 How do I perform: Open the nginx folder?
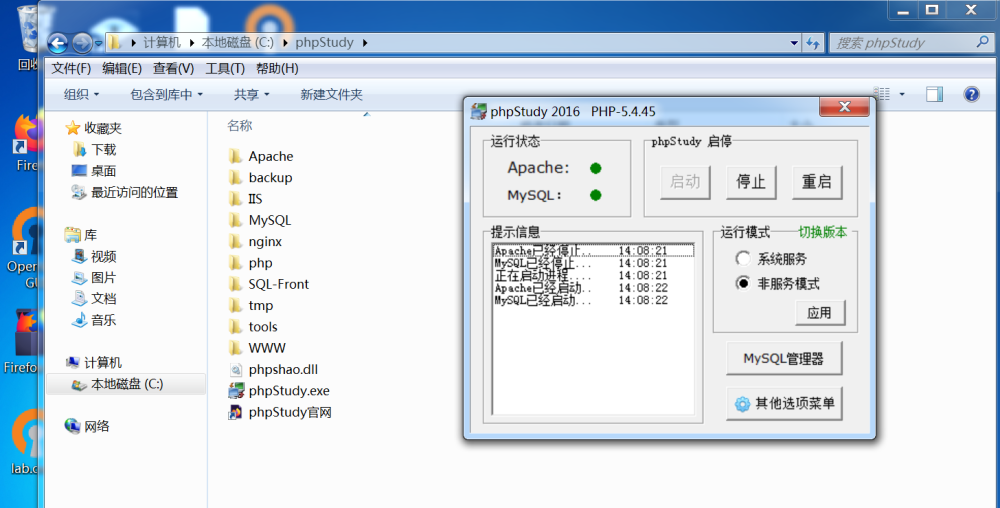pyautogui.click(x=265, y=242)
